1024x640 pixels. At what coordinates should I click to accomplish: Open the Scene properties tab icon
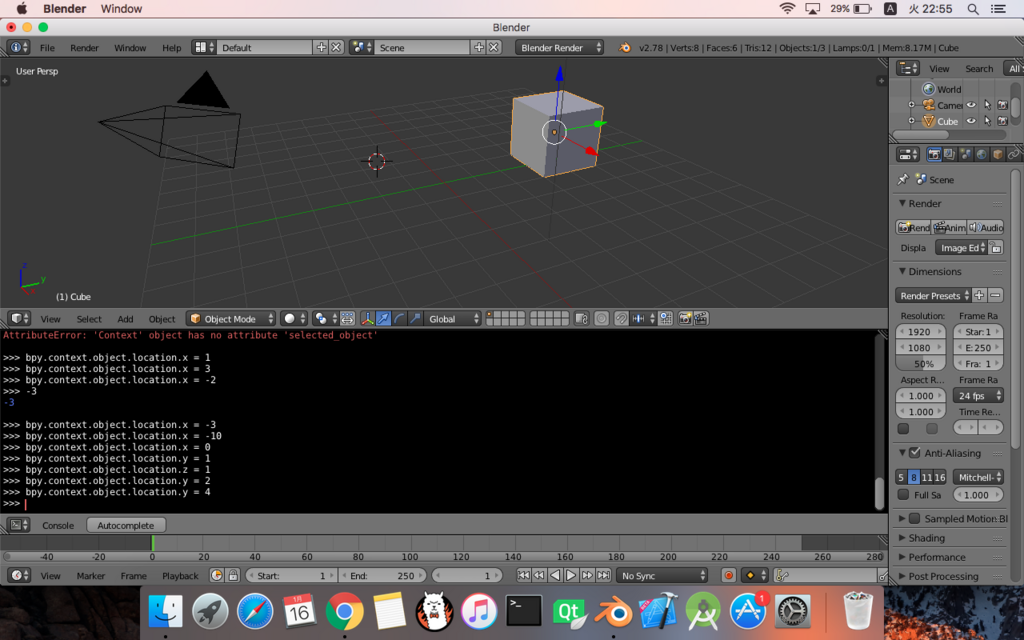965,155
